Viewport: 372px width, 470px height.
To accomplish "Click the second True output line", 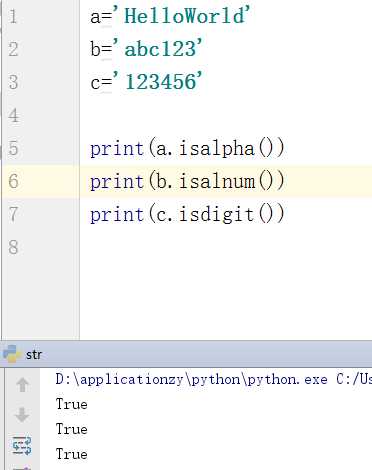I will click(x=72, y=429).
